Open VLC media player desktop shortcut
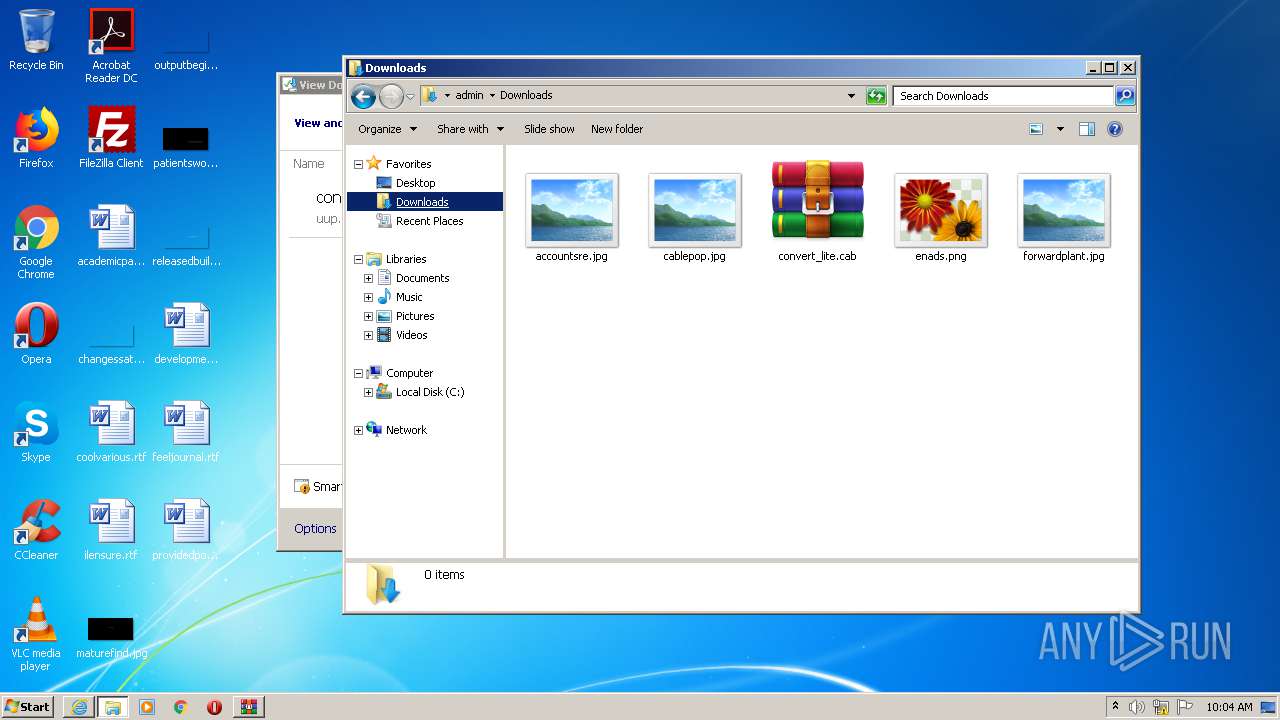 36,634
